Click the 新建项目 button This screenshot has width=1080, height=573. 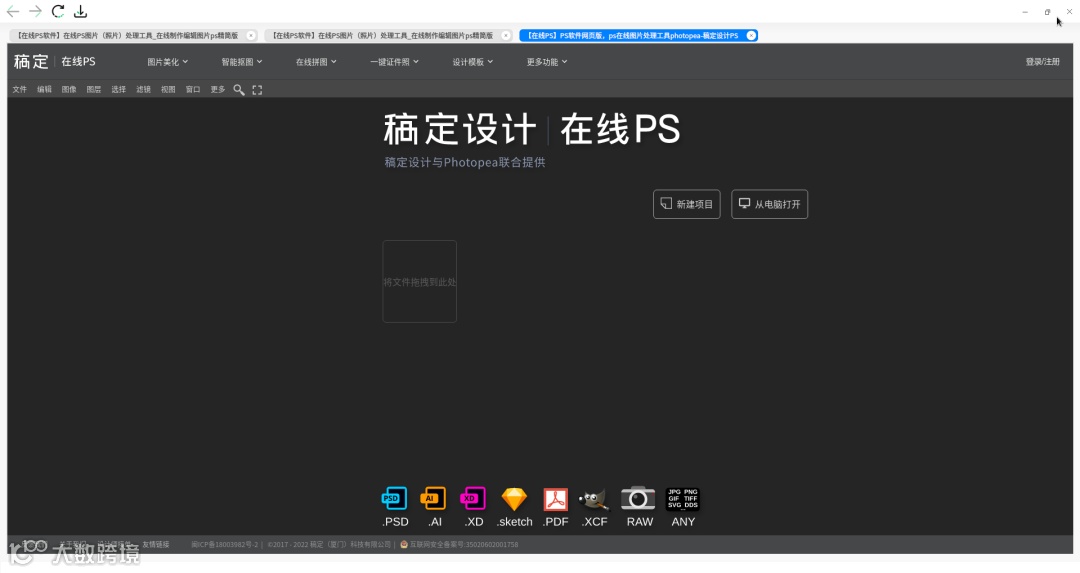(687, 204)
